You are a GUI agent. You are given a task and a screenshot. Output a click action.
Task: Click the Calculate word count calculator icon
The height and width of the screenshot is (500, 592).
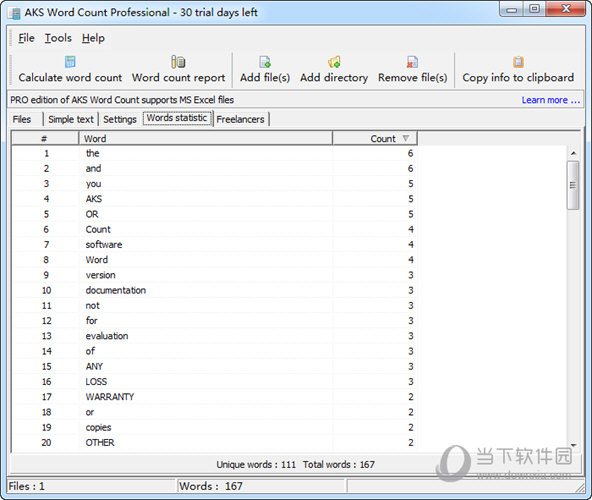click(x=70, y=62)
